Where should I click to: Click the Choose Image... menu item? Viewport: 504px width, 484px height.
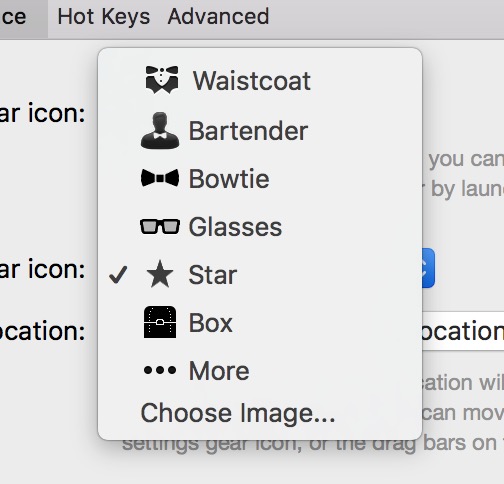(238, 413)
